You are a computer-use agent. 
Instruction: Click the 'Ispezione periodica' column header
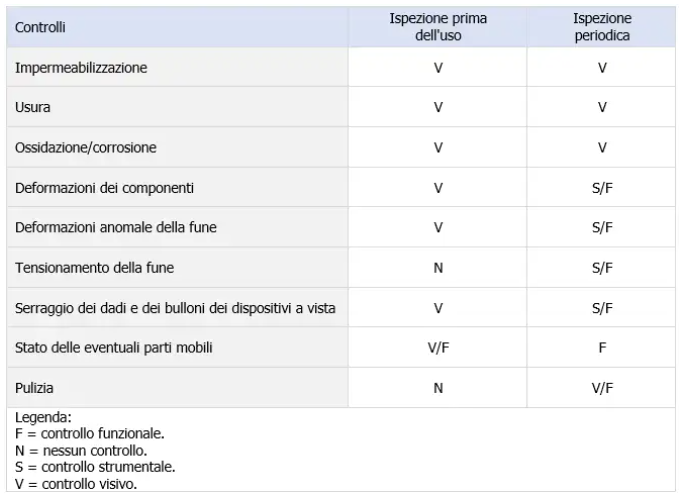click(x=601, y=27)
